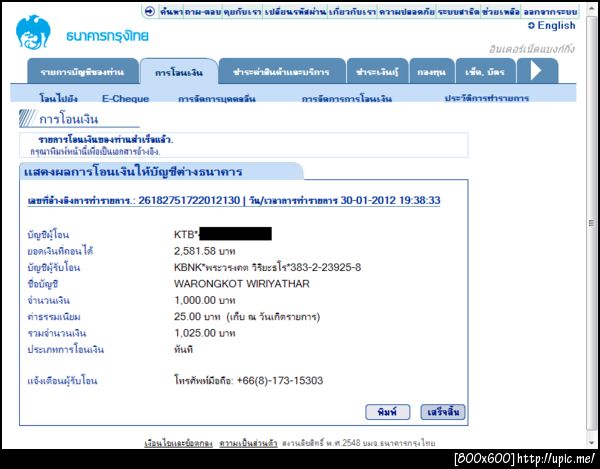Select โอนไปยัง submenu item
The width and height of the screenshot is (600, 469).
click(59, 98)
